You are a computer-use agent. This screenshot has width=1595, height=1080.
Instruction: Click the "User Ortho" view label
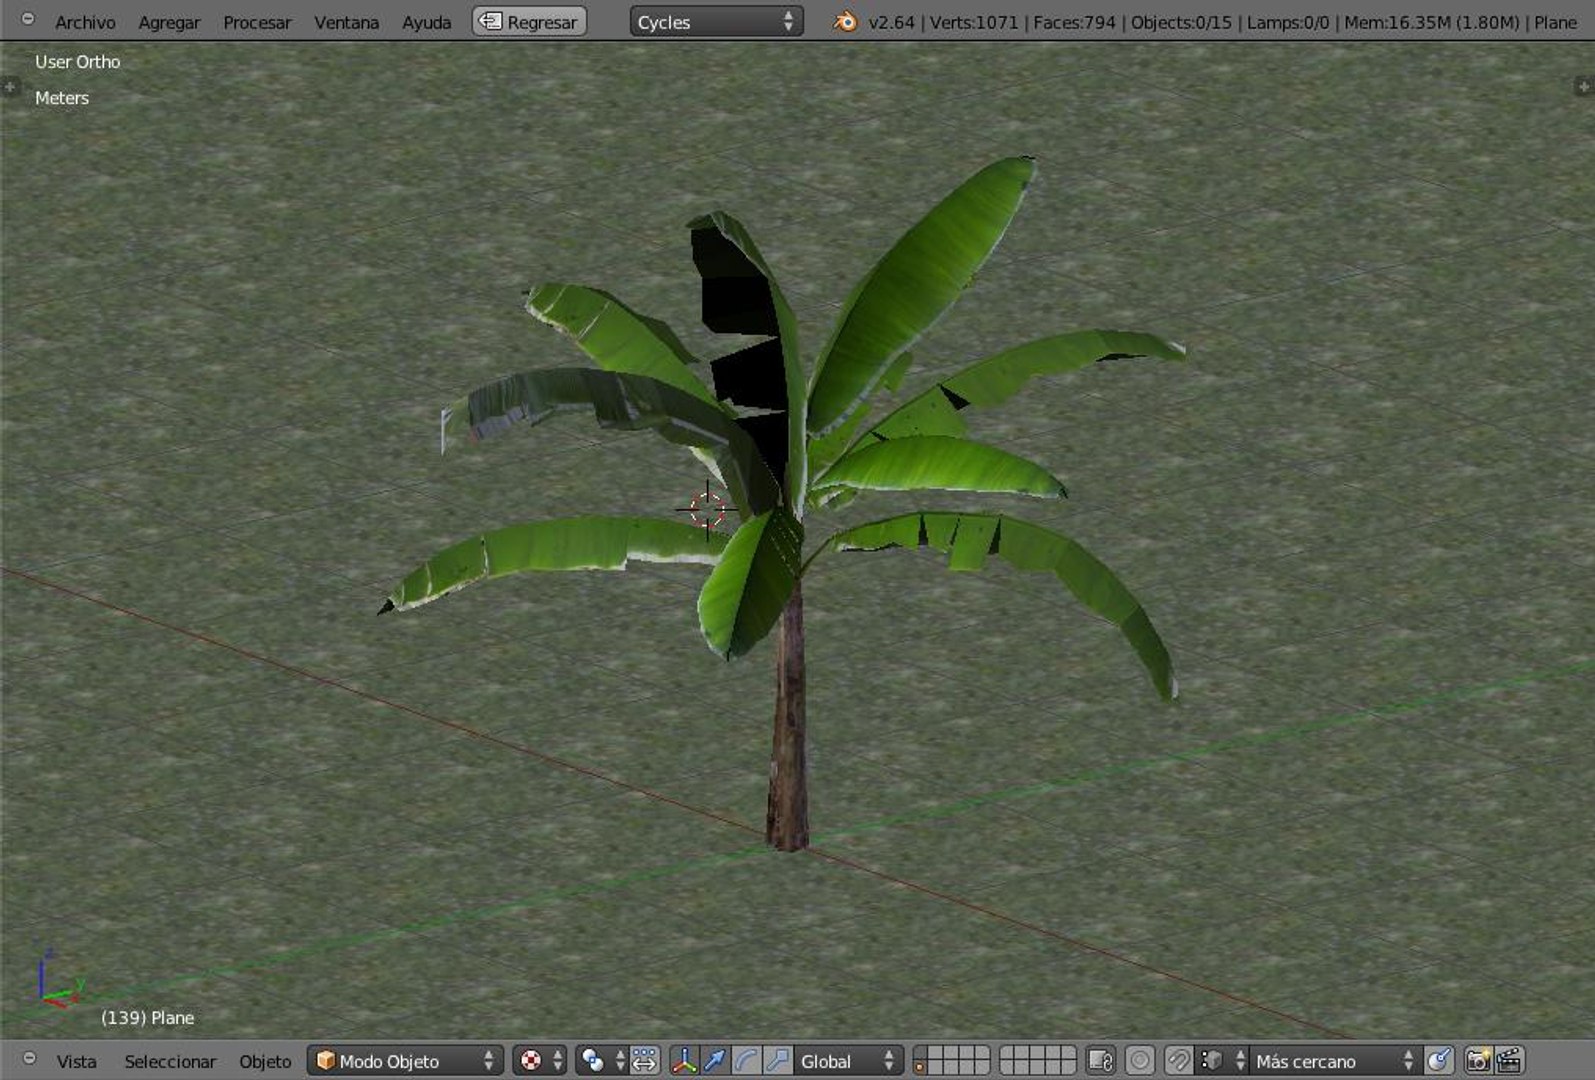(x=78, y=62)
